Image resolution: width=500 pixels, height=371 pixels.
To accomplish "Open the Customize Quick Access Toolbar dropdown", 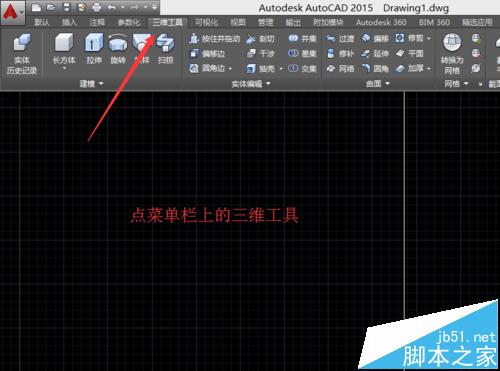I will point(154,7).
